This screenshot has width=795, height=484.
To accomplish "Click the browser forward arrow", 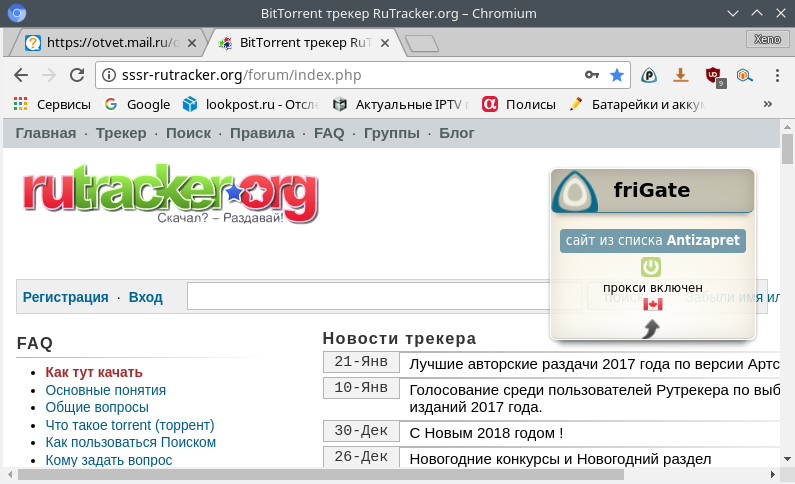I will (49, 76).
